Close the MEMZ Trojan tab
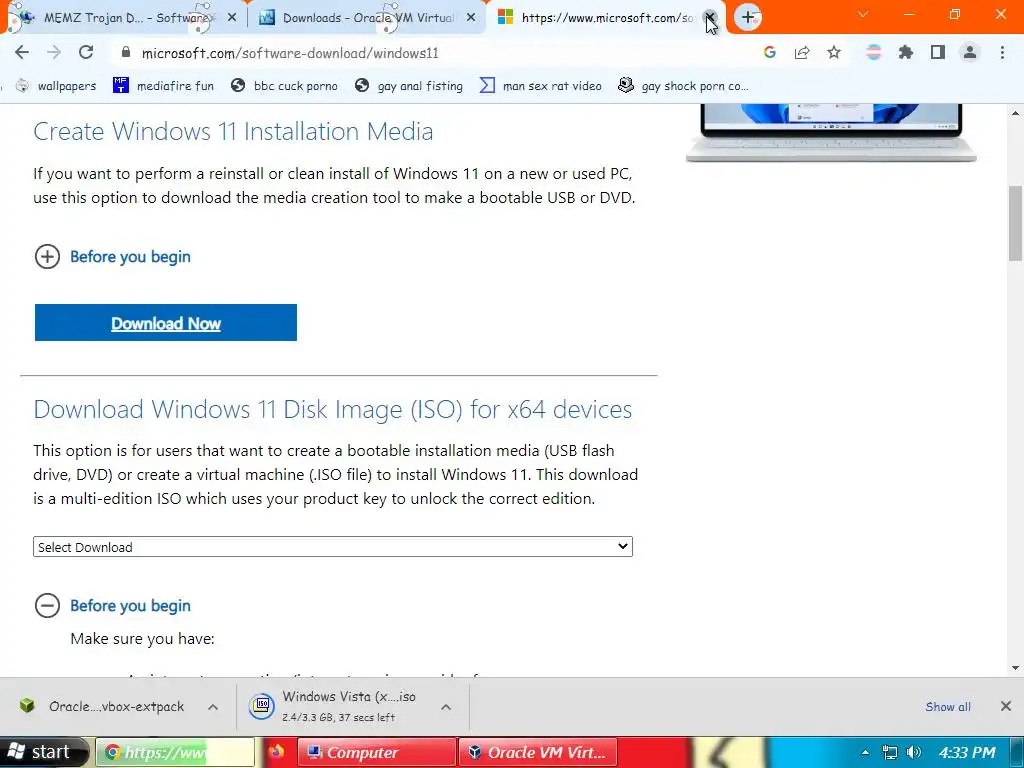1024x768 pixels. tap(232, 18)
